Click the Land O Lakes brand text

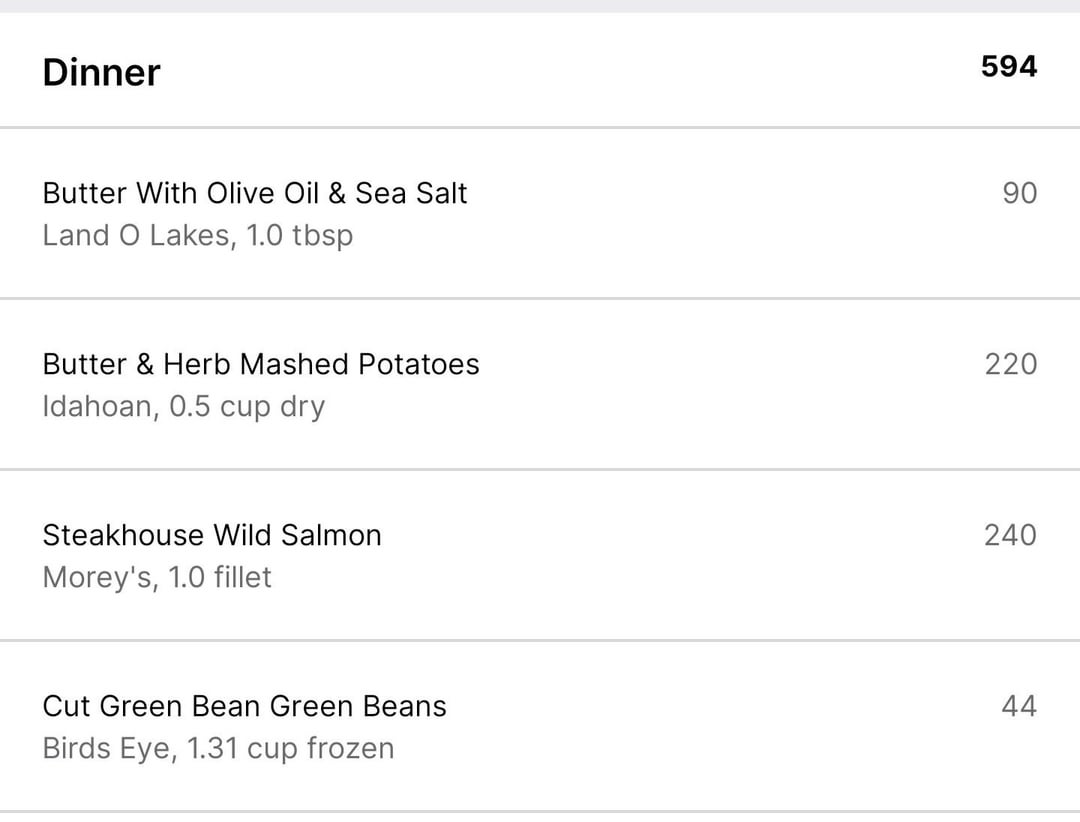pos(134,236)
